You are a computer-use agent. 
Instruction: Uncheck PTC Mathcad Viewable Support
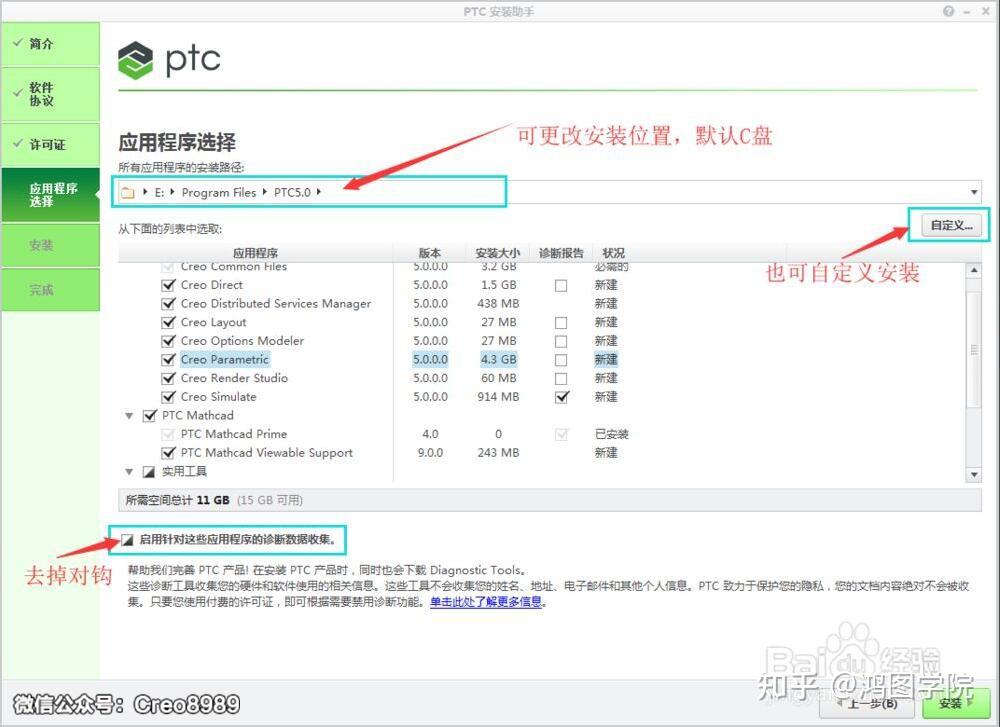[168, 453]
